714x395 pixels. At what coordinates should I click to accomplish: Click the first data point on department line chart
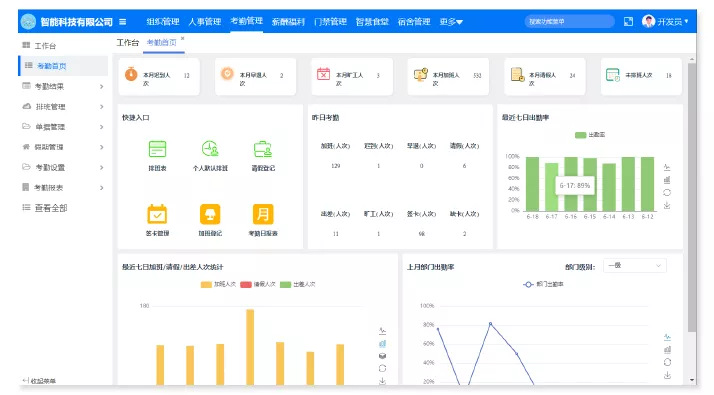point(438,329)
